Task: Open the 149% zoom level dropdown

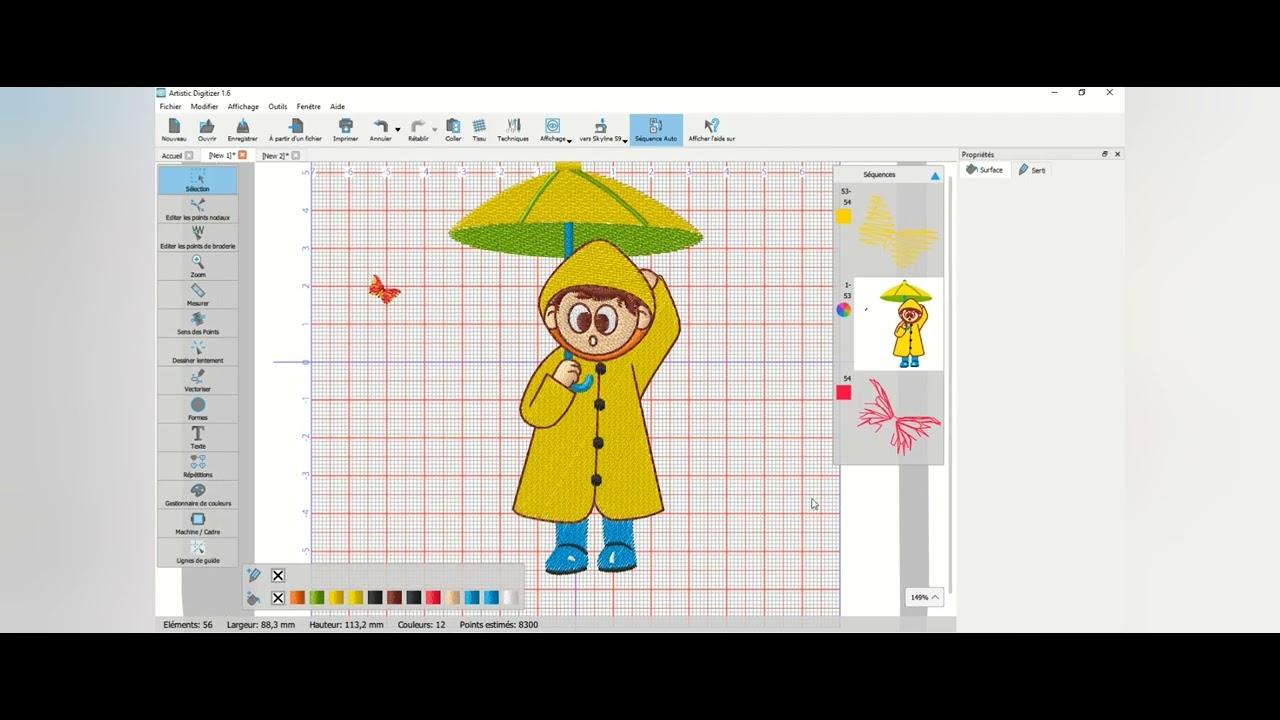Action: (x=924, y=597)
